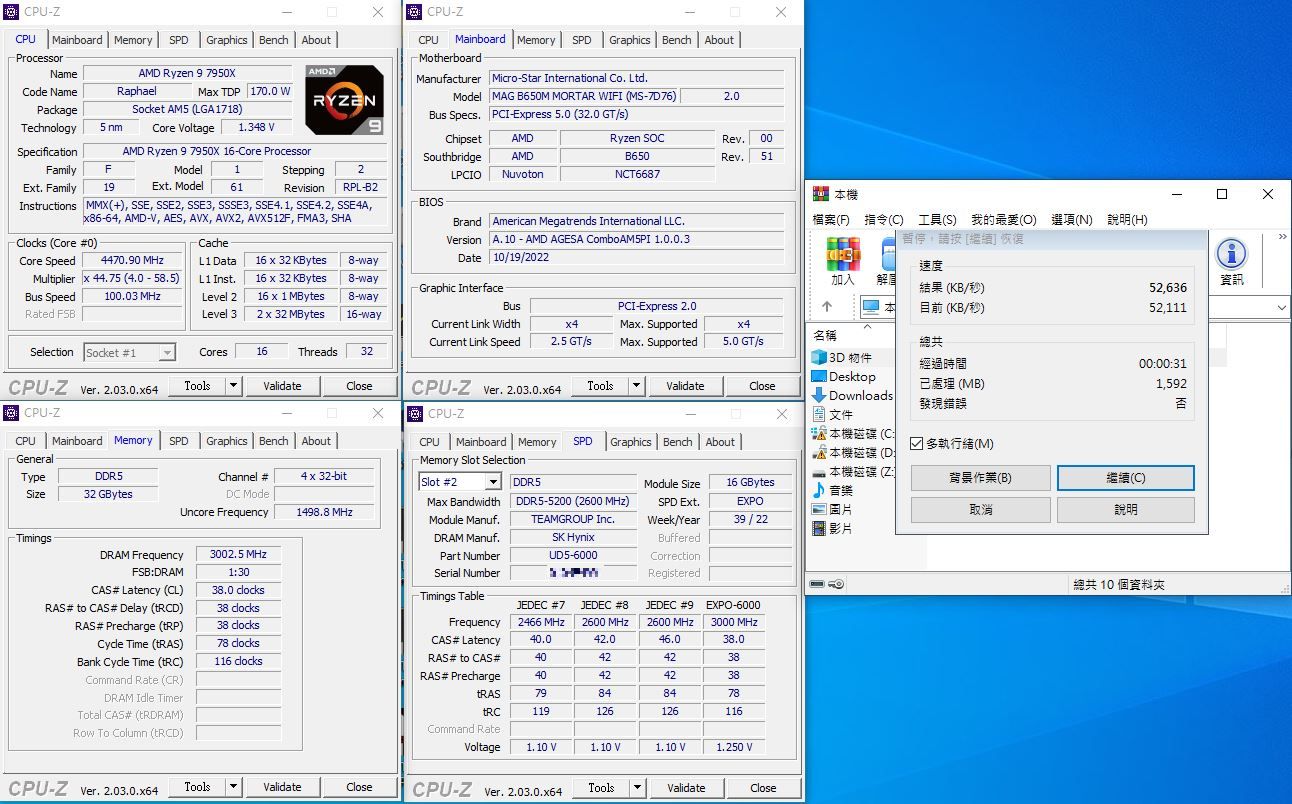Switch to SPD tab in Memory window
Viewport: 1292px width, 804px height.
178,441
